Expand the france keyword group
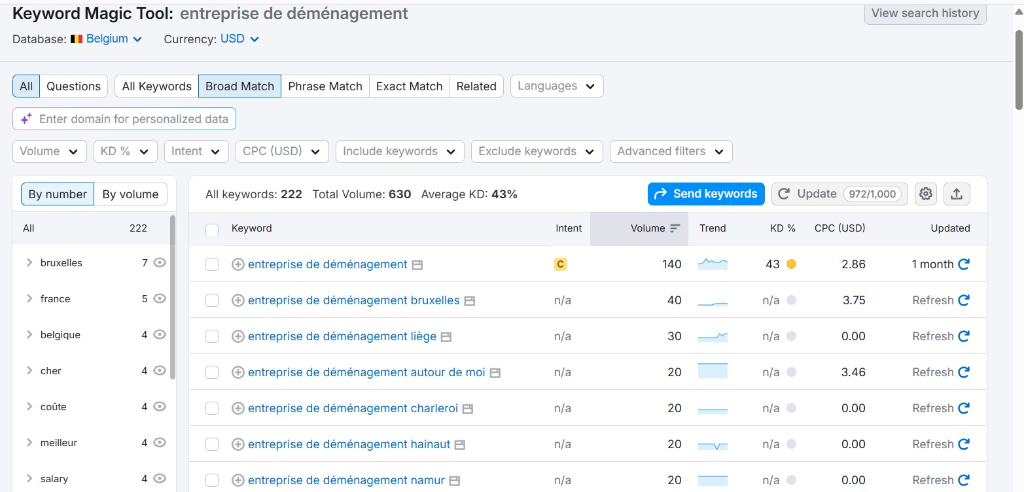This screenshot has width=1024, height=492. 29,299
